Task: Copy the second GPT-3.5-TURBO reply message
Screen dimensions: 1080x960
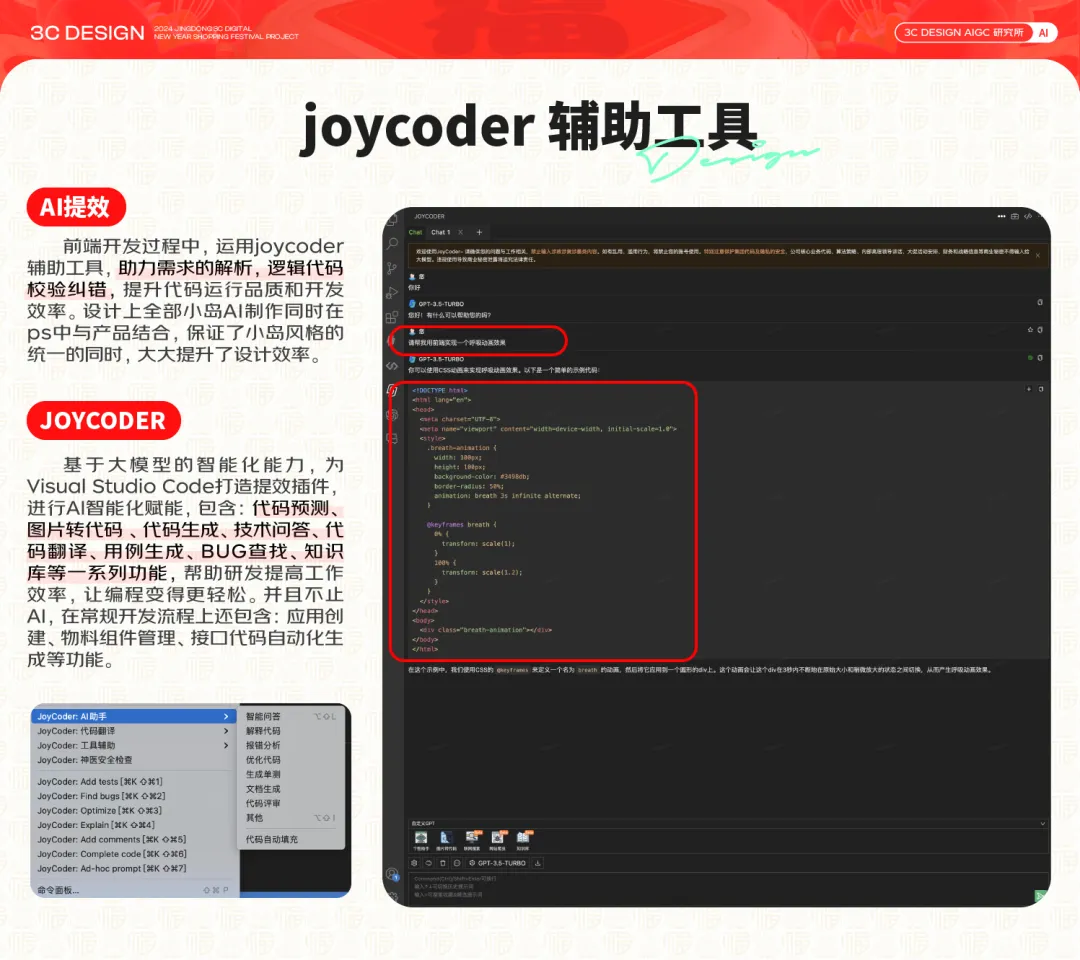Action: point(1040,358)
